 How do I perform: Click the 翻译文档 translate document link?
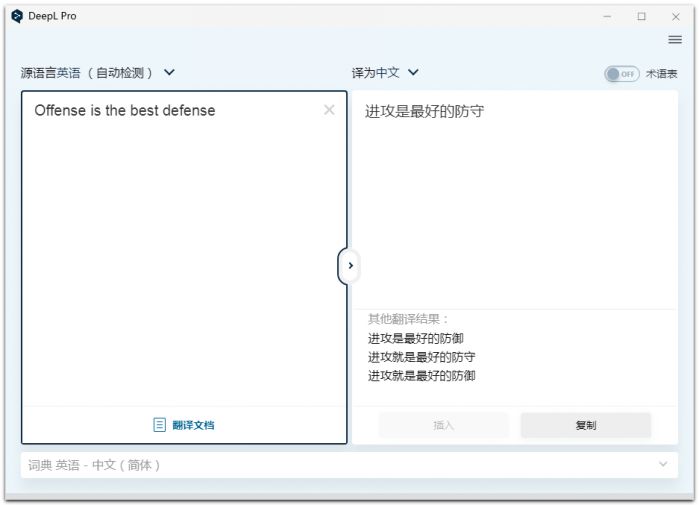click(193, 425)
